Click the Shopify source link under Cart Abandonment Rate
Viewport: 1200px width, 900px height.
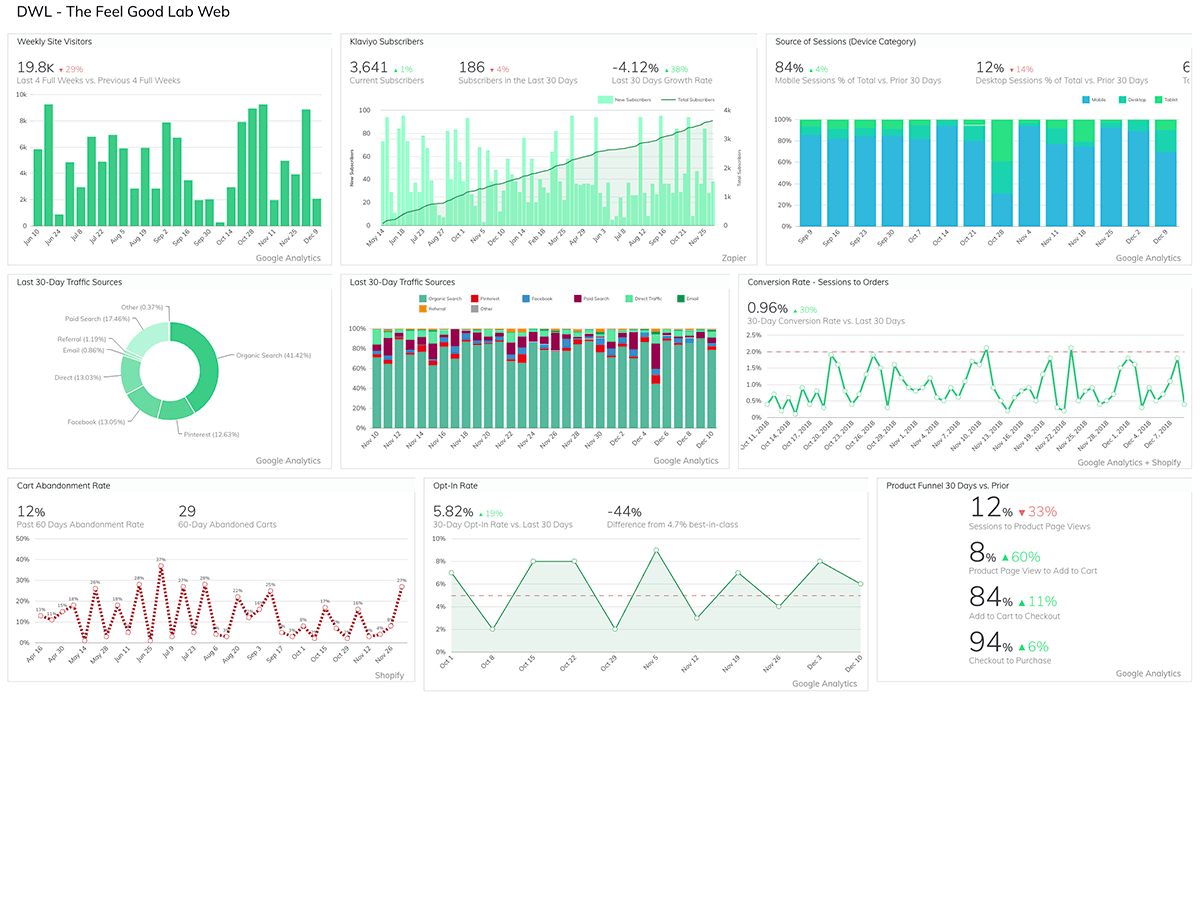[390, 675]
